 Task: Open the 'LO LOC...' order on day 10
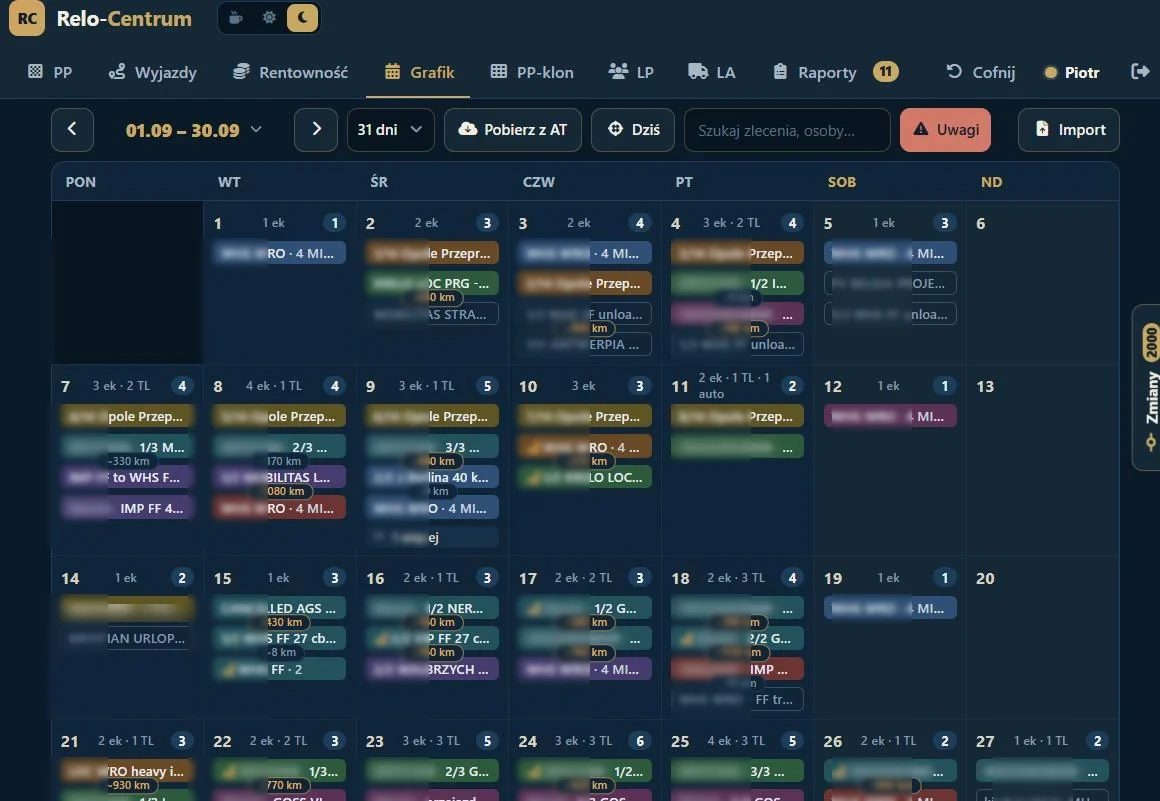(584, 478)
